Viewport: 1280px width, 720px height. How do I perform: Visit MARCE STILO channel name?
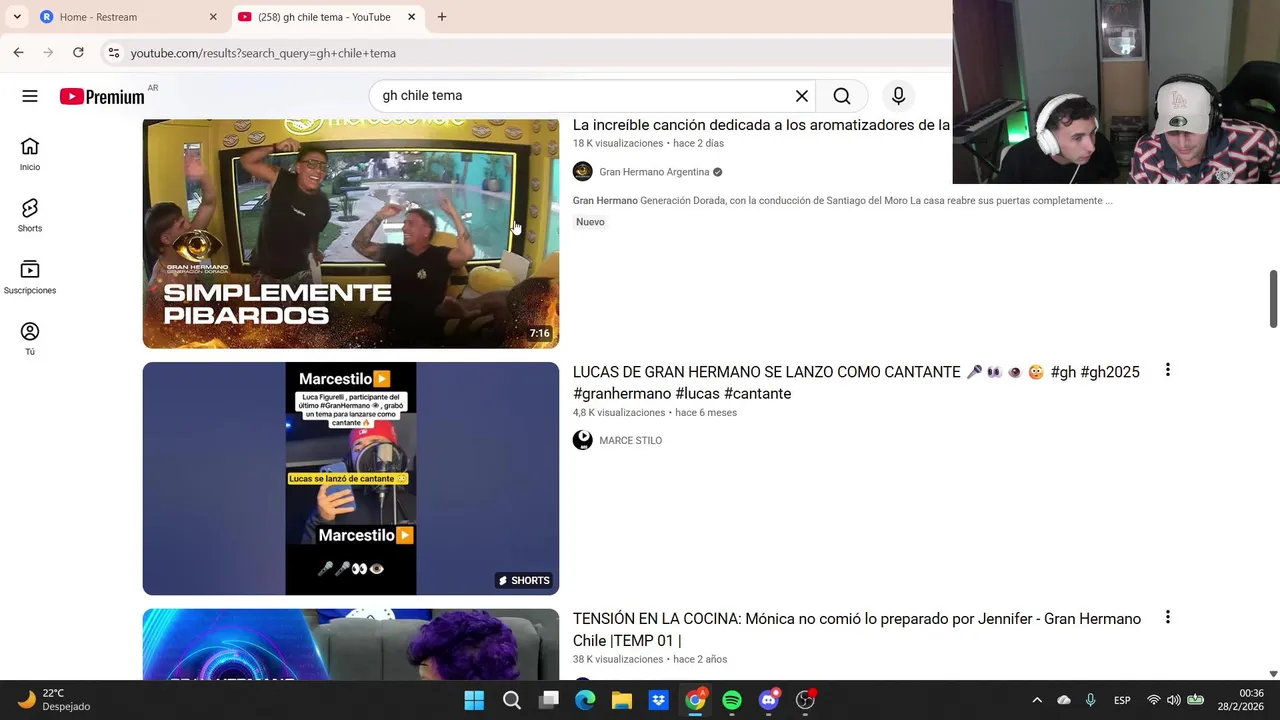click(630, 440)
